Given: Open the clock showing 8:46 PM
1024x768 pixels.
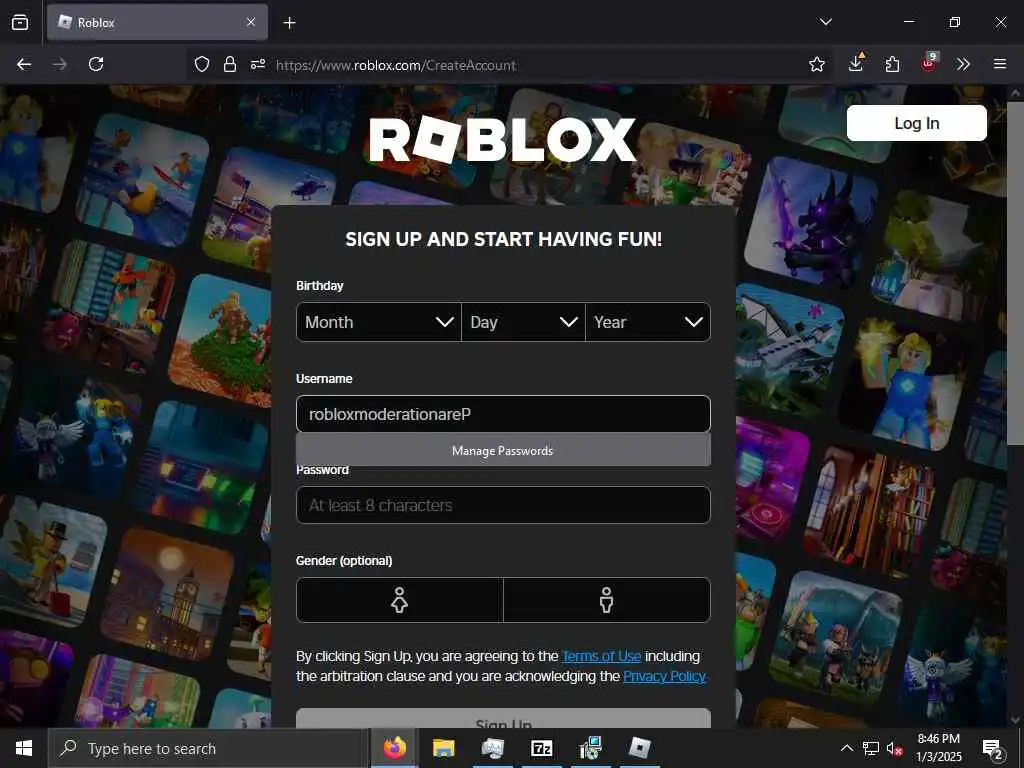Looking at the screenshot, I should click(938, 748).
